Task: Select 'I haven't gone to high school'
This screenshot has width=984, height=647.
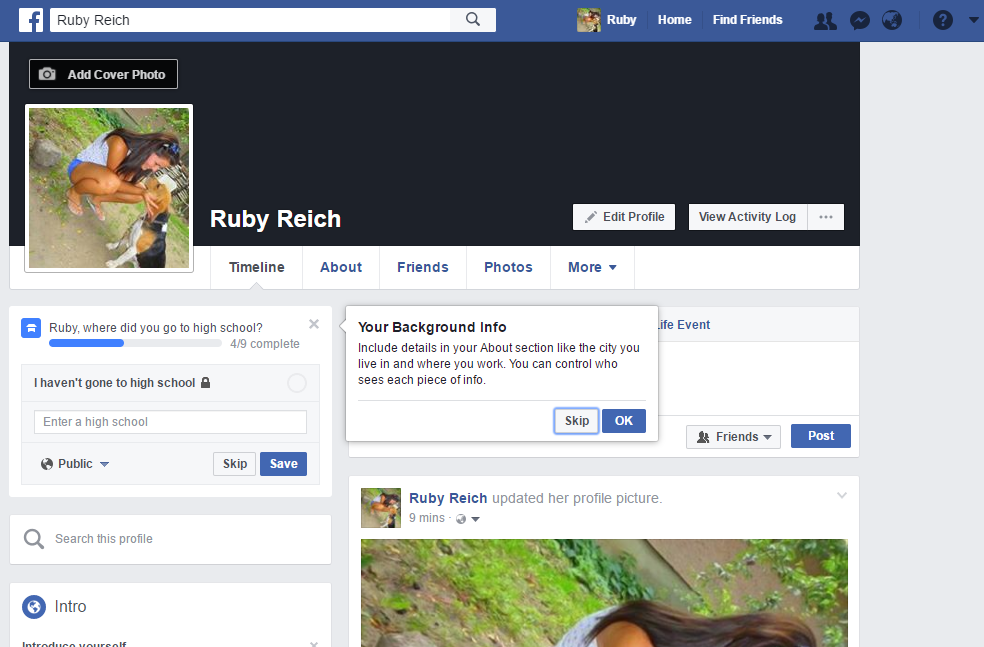Action: click(x=297, y=383)
